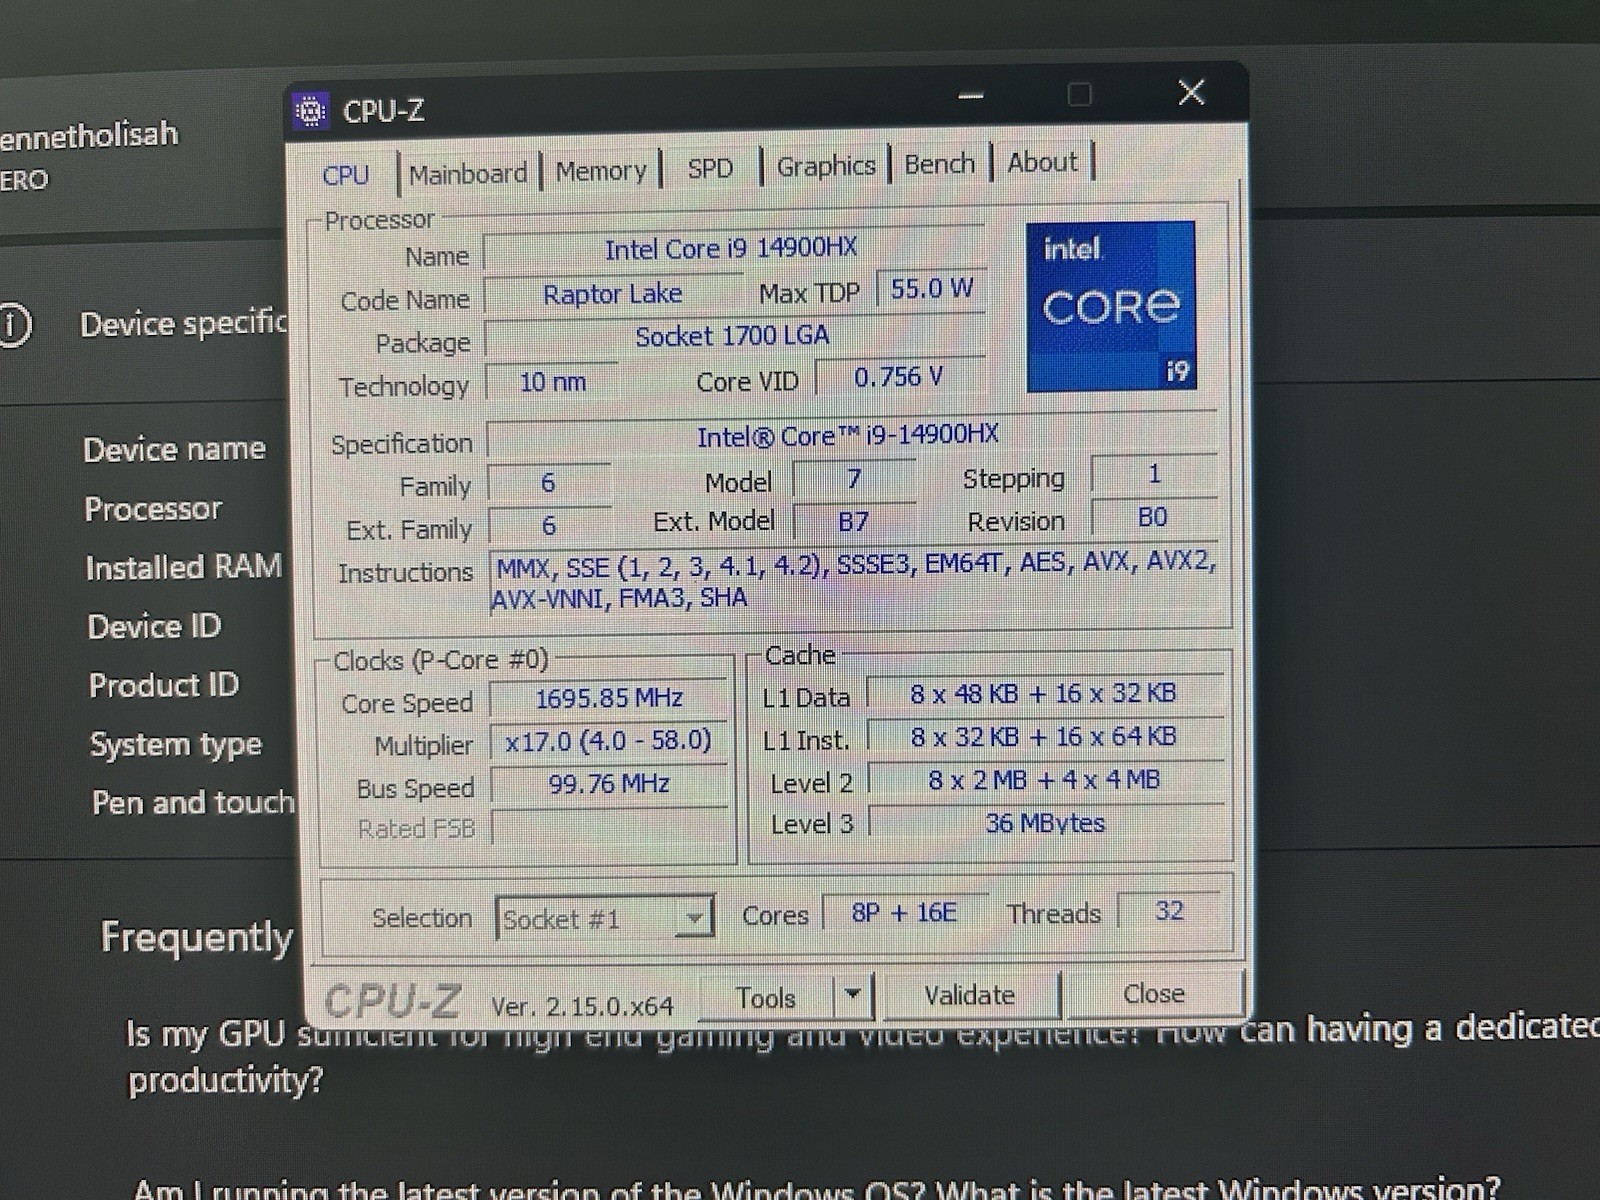Click the Close button in CPU-Z

[1154, 993]
